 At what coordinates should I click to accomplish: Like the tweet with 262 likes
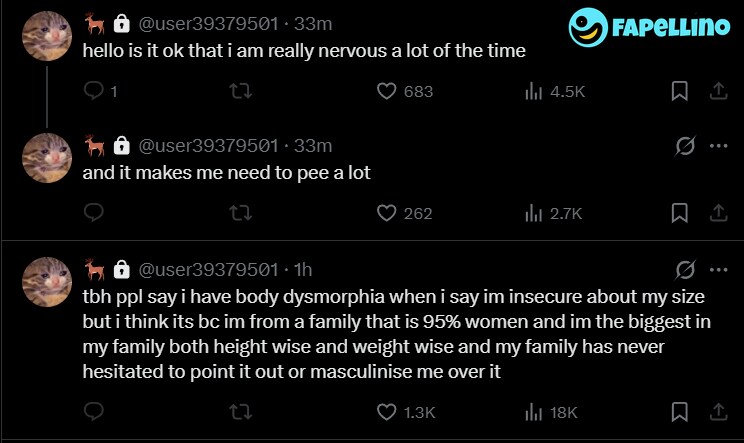(387, 212)
